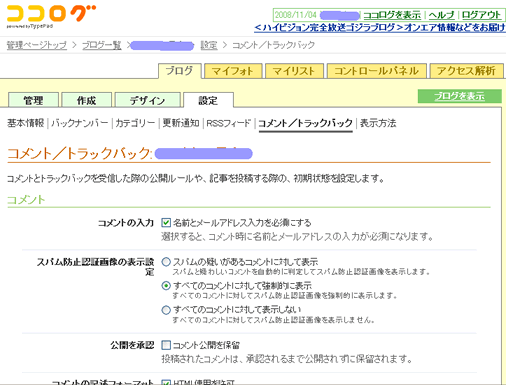Click the スパム防止認証画像の表示設定 label
The width and height of the screenshot is (506, 385).
(95, 267)
